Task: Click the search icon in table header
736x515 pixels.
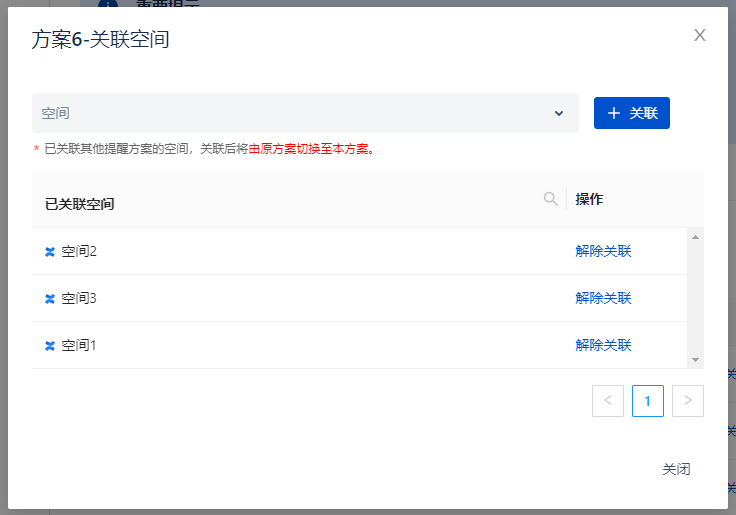Action: [550, 199]
